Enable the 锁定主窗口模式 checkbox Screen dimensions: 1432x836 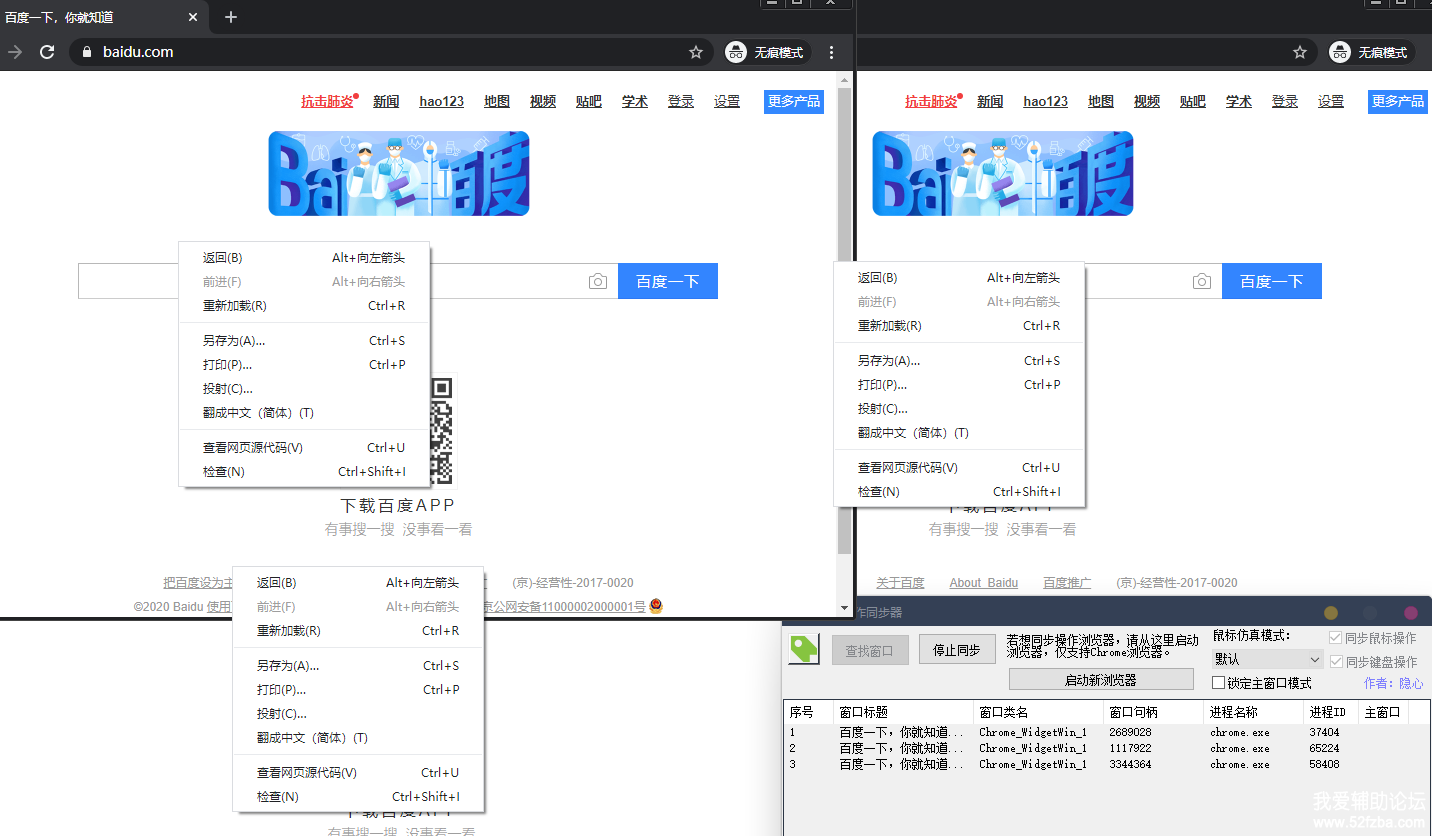click(x=1218, y=683)
